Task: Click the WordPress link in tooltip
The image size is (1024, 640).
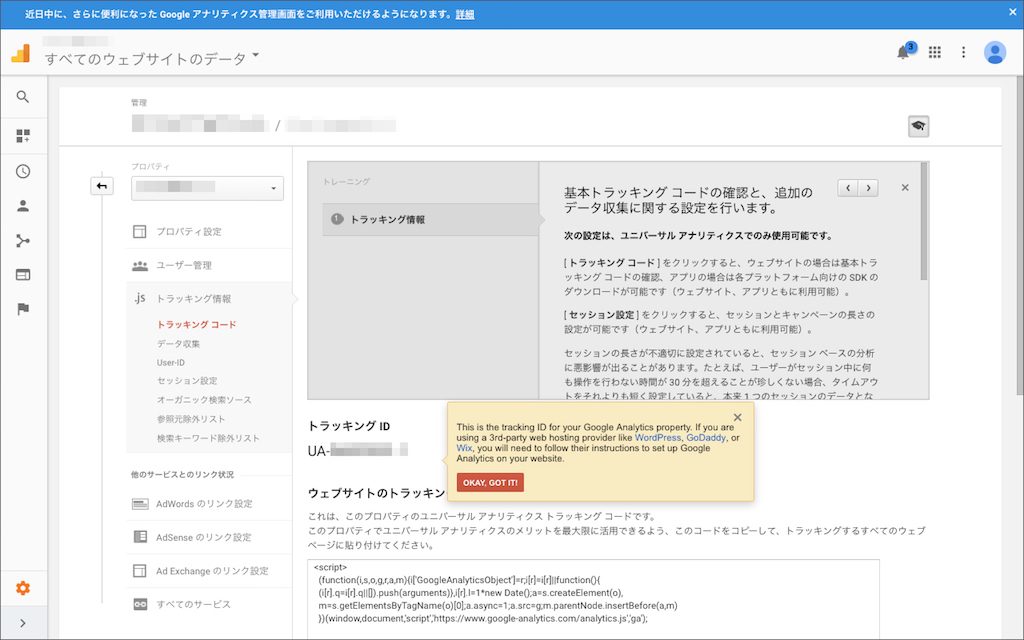Action: click(x=658, y=438)
